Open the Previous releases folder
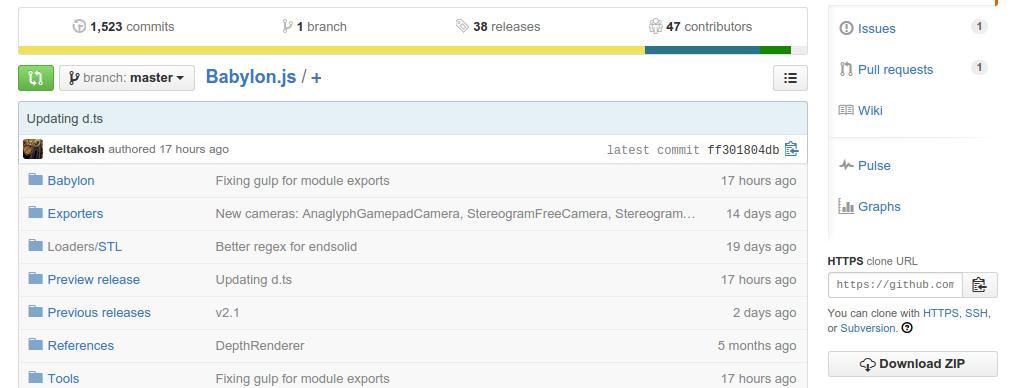This screenshot has height=388, width=1019. point(99,313)
